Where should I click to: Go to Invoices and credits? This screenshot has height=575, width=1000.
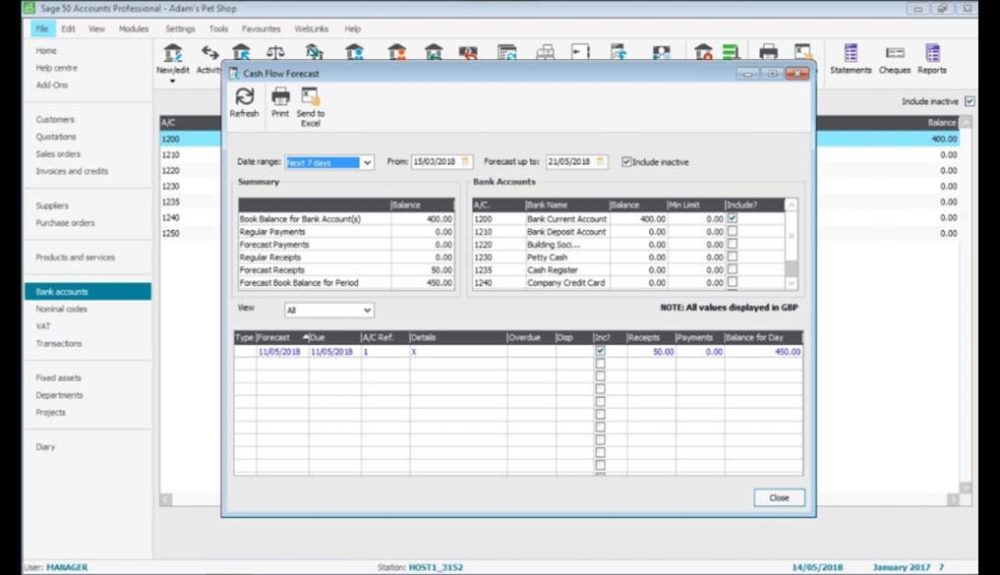click(72, 171)
